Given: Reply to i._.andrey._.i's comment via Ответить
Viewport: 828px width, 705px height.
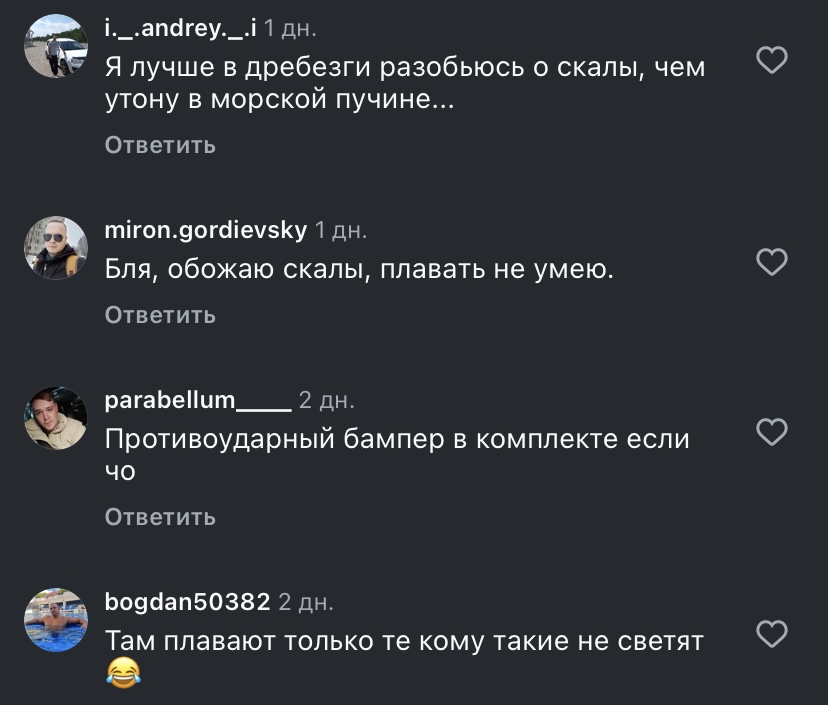Looking at the screenshot, I should coord(161,145).
